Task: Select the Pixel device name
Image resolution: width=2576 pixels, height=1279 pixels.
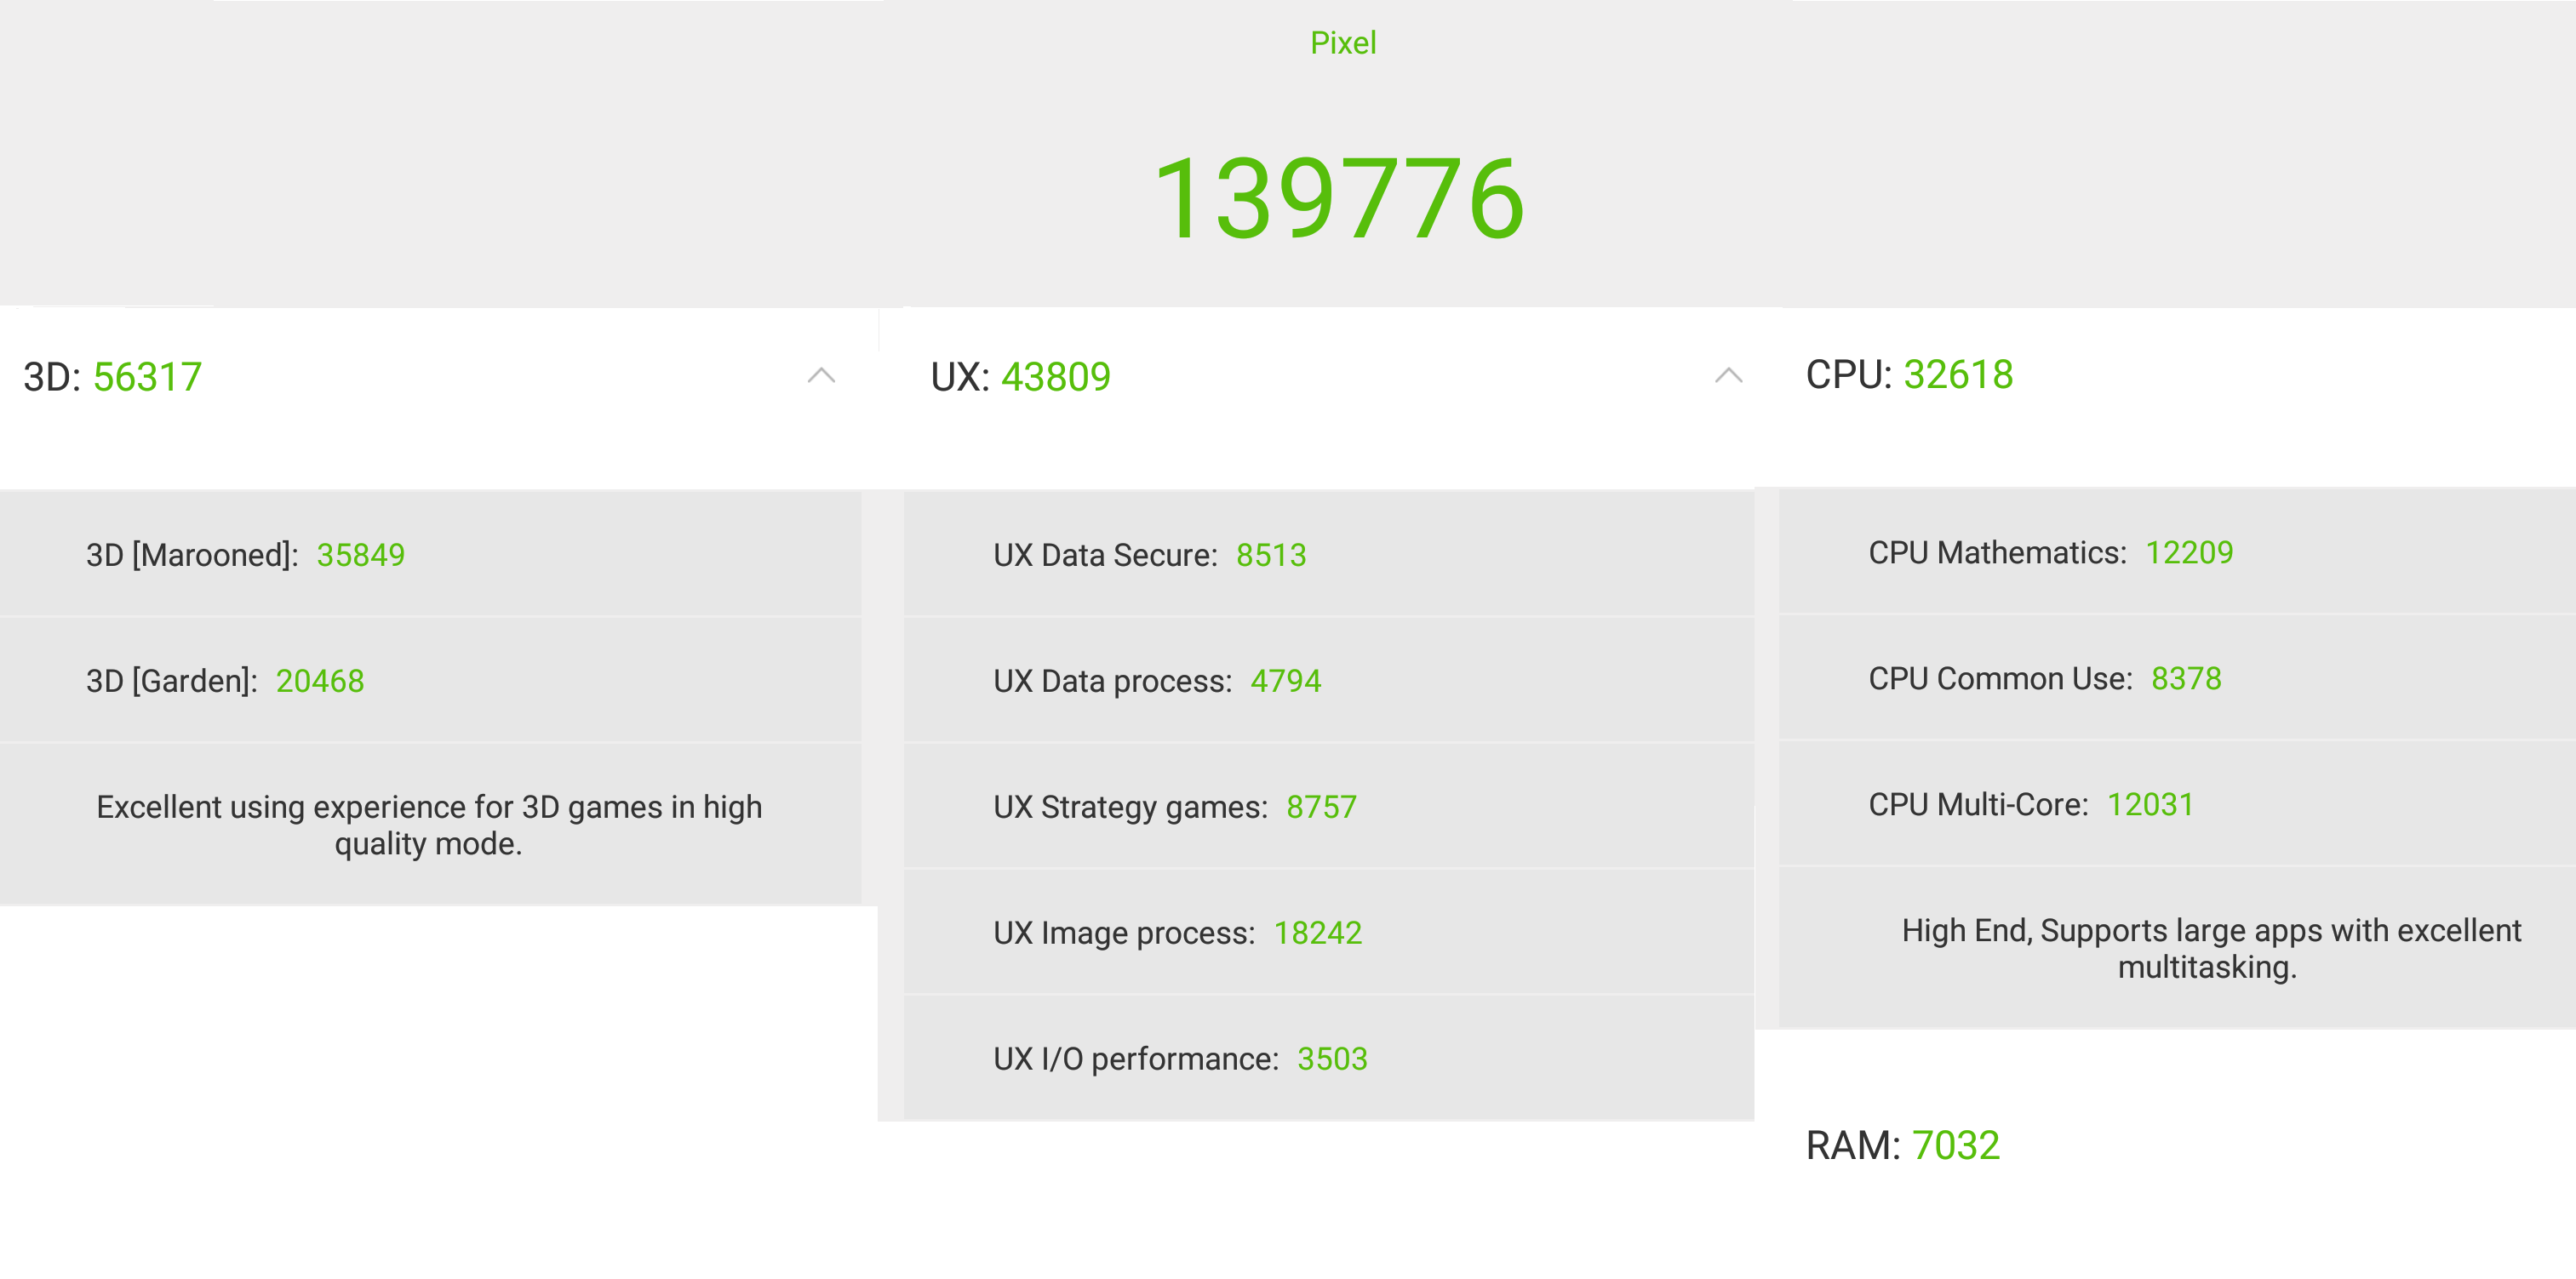Action: tap(1343, 43)
